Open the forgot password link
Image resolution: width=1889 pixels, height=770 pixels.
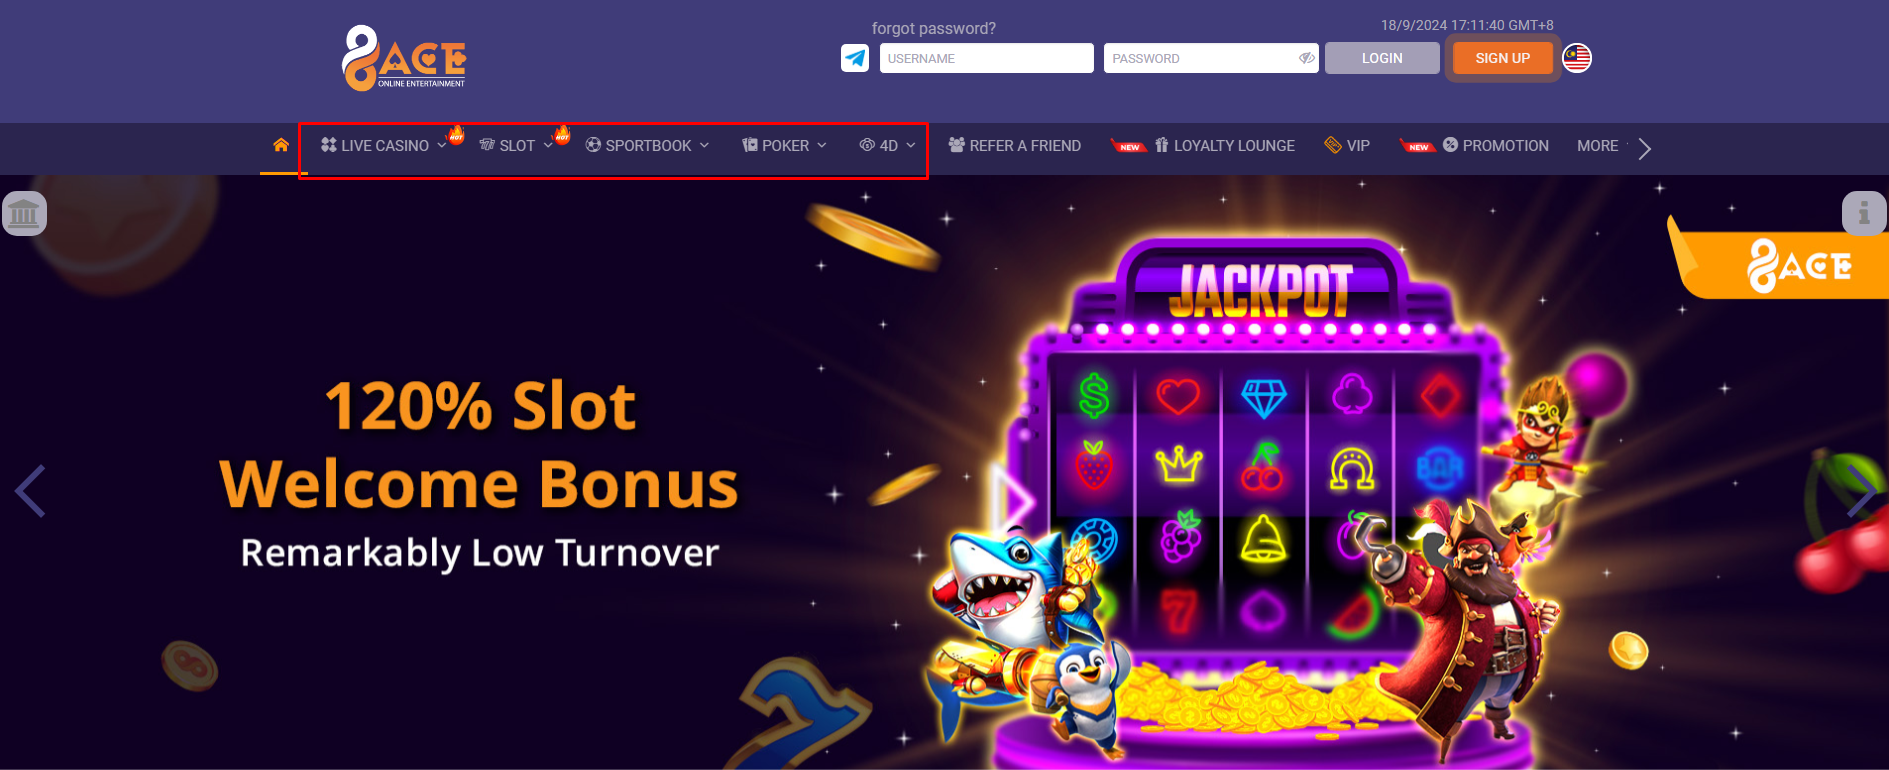934,28
